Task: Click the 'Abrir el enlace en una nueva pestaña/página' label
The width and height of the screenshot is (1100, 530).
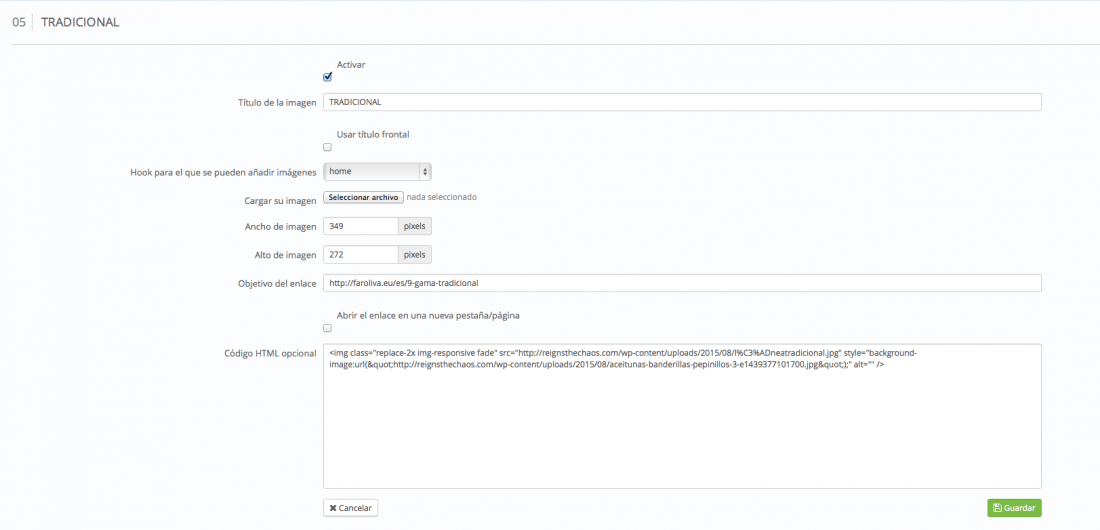Action: (428, 315)
